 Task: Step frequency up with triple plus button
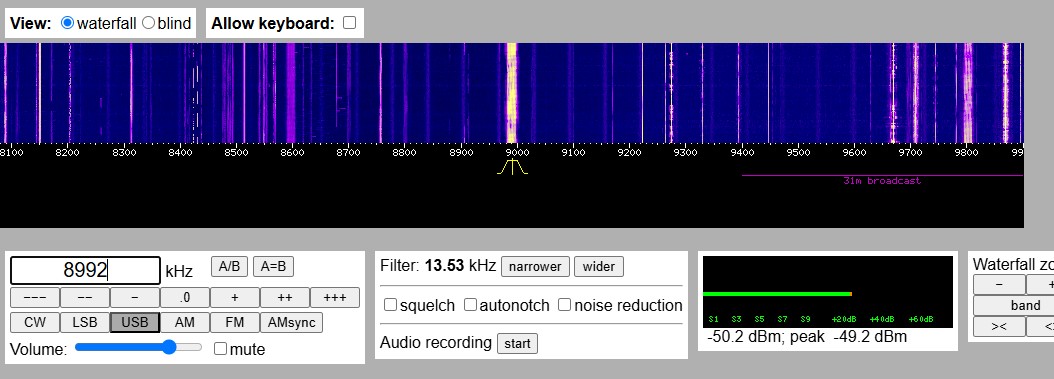click(x=335, y=297)
